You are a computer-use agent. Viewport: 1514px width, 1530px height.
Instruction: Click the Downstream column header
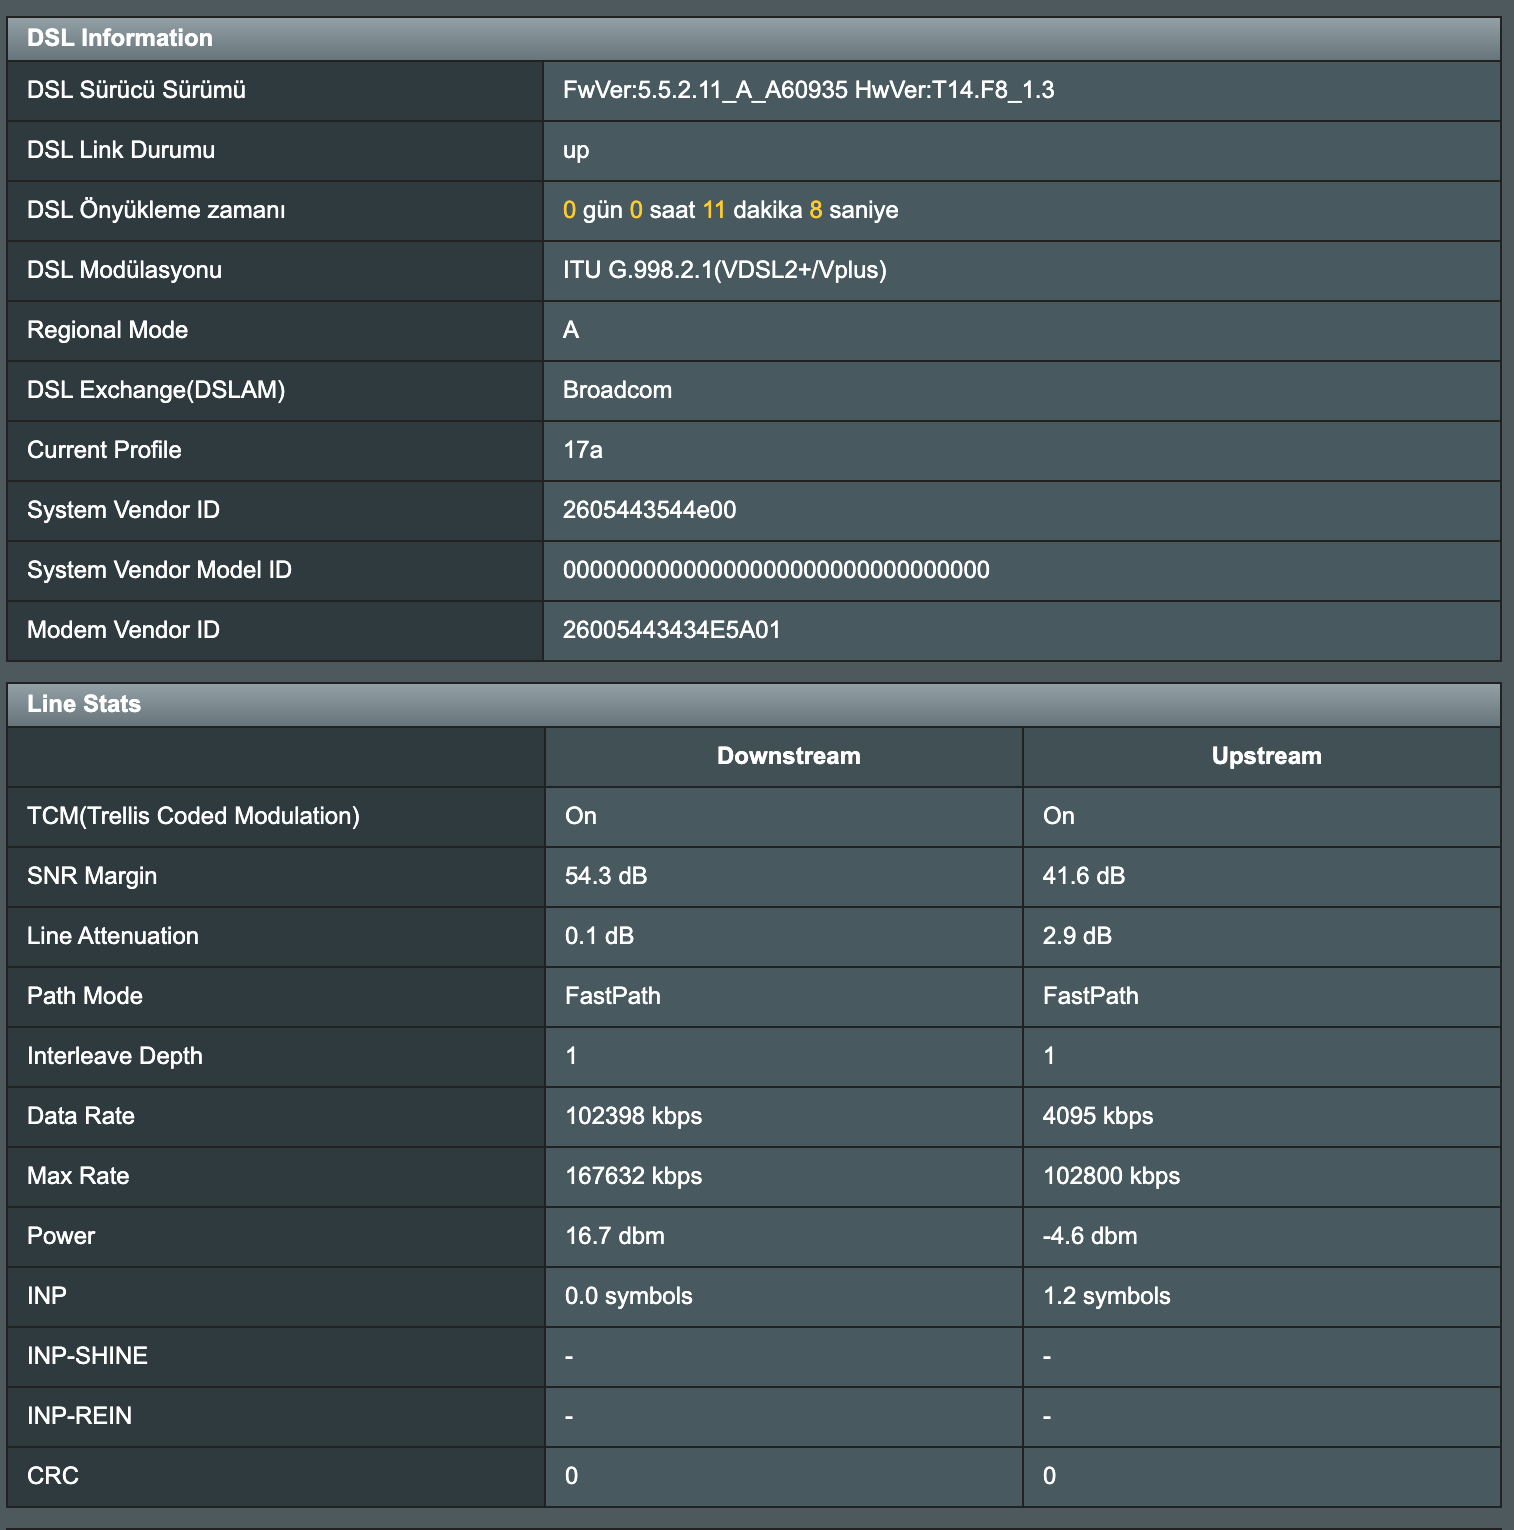(x=788, y=756)
